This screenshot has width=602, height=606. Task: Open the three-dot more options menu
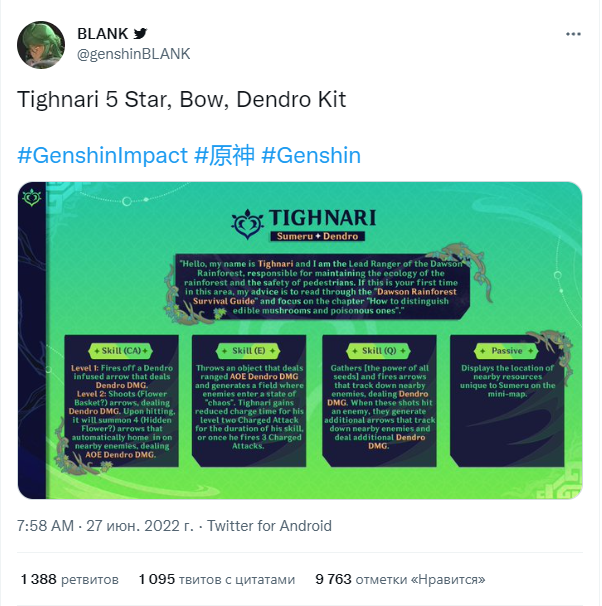(573, 34)
